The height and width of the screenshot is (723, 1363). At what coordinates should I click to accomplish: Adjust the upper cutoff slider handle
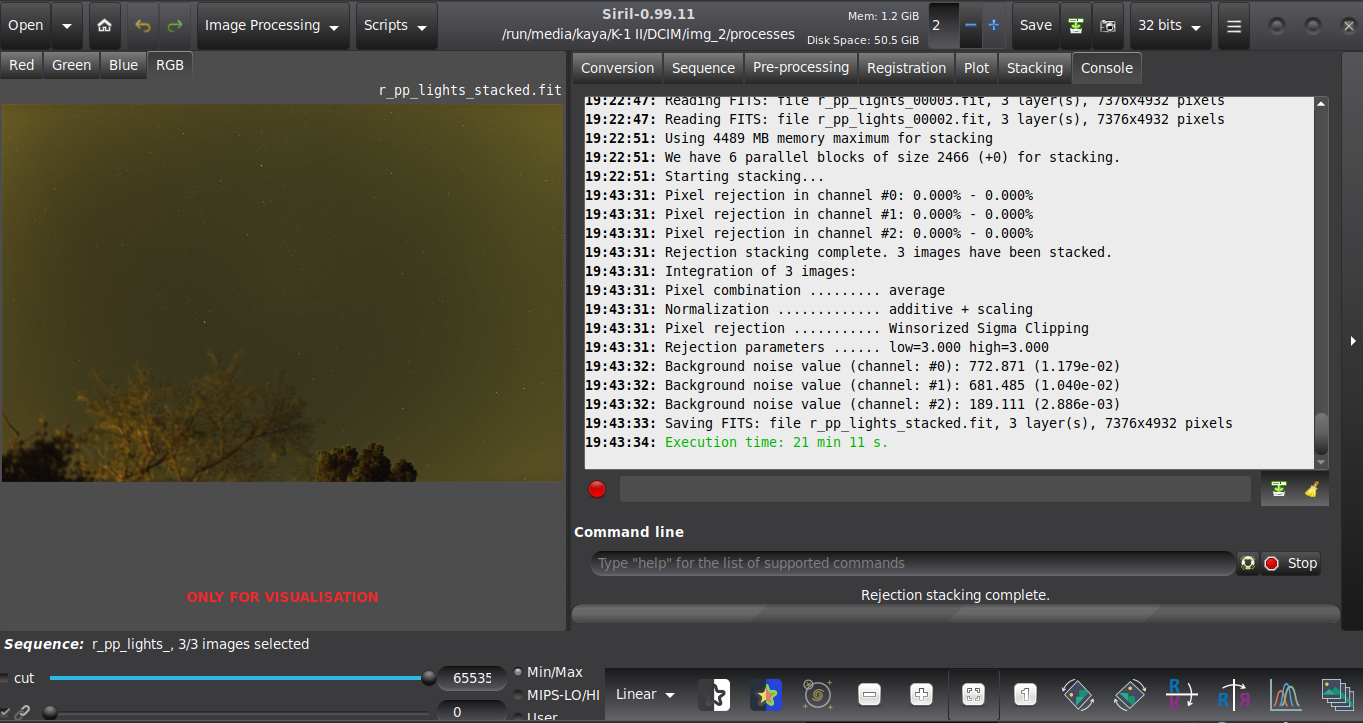[429, 678]
